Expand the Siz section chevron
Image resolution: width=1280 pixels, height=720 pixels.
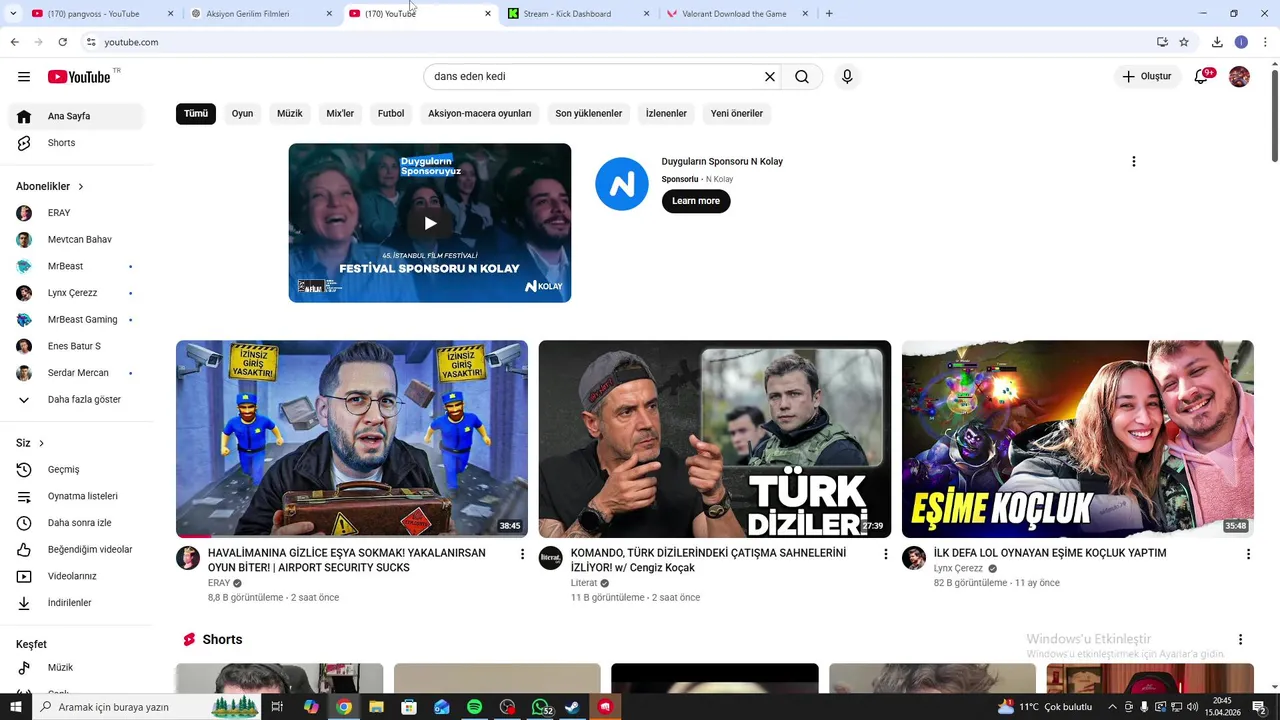point(41,443)
